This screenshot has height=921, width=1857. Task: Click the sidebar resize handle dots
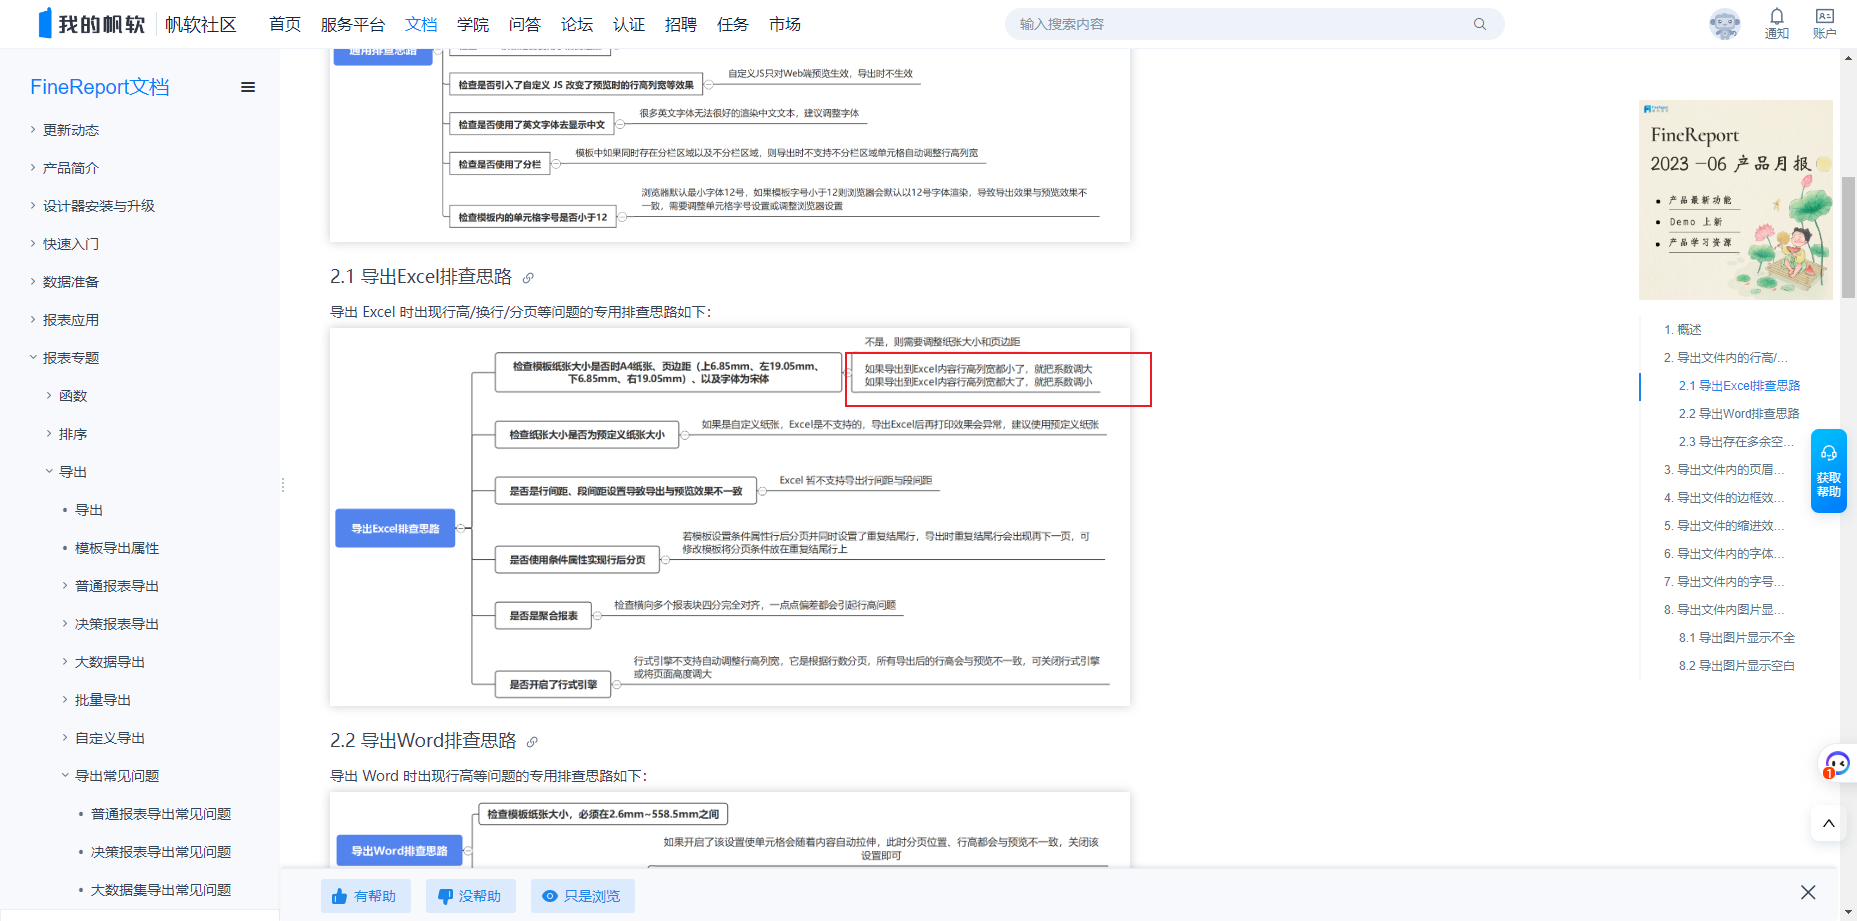coord(283,485)
